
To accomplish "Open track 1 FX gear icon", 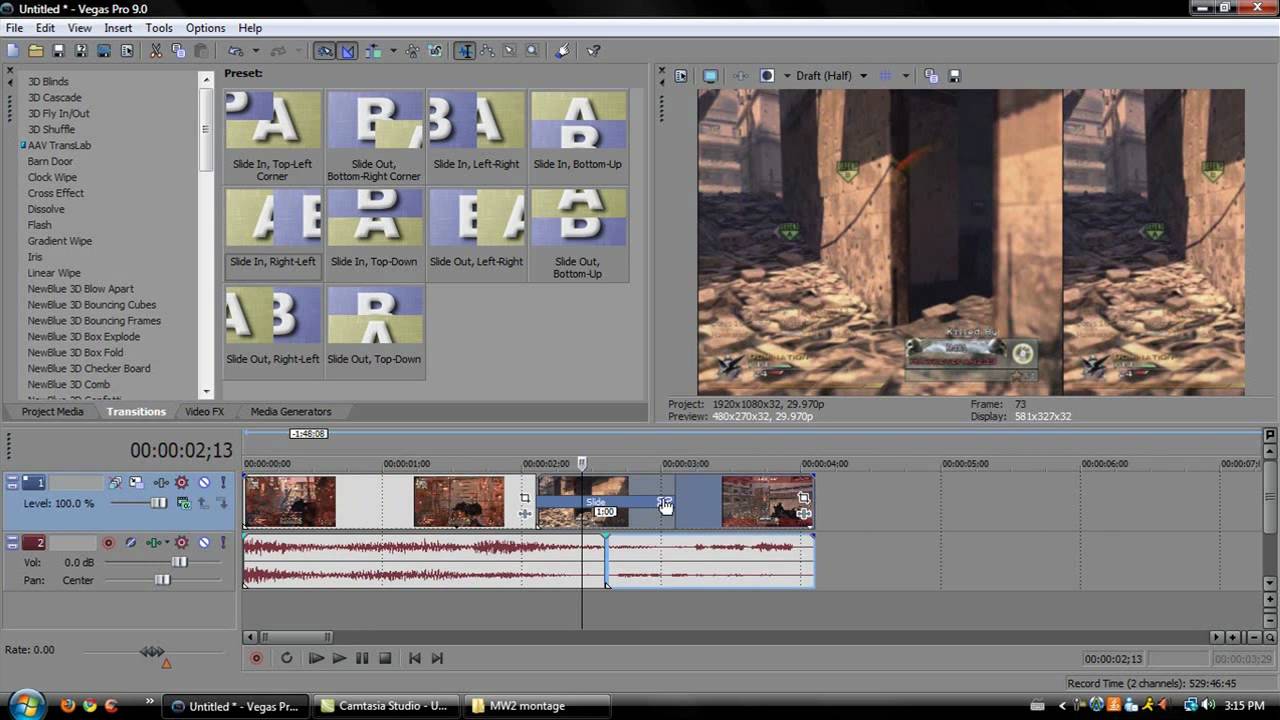I will click(181, 483).
